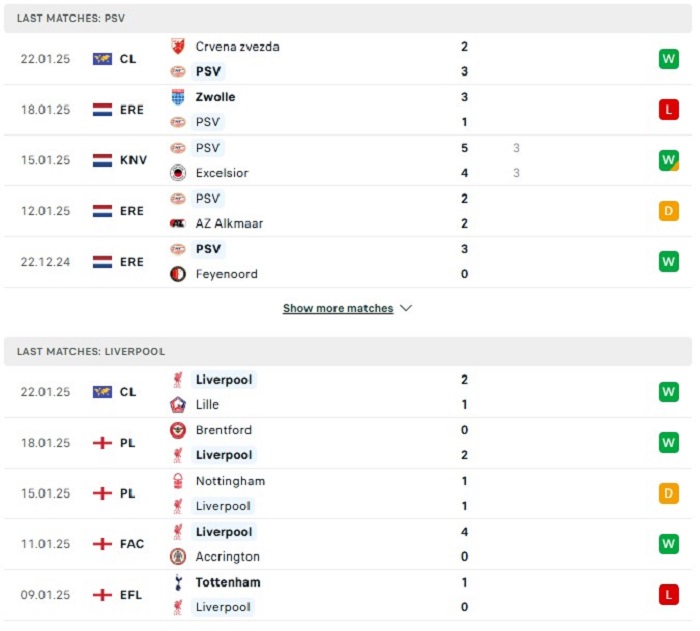Open the red L badge for Zwolle match
The width and height of the screenshot is (700, 631).
(x=668, y=109)
